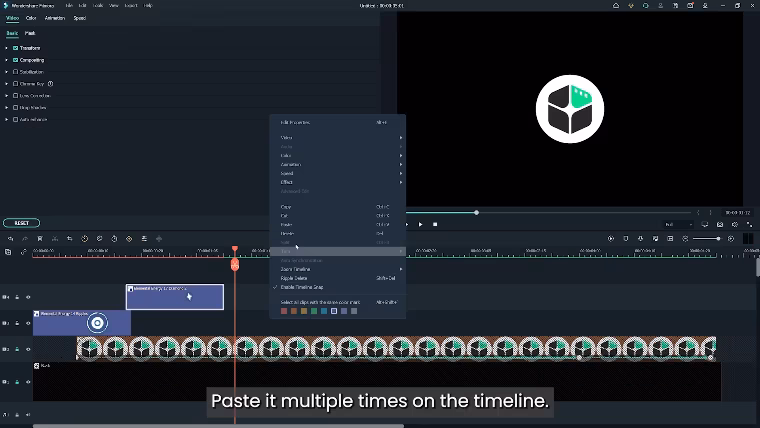The height and width of the screenshot is (428, 760).
Task: Enable the Auto Enhance checkbox
Action: [16, 119]
